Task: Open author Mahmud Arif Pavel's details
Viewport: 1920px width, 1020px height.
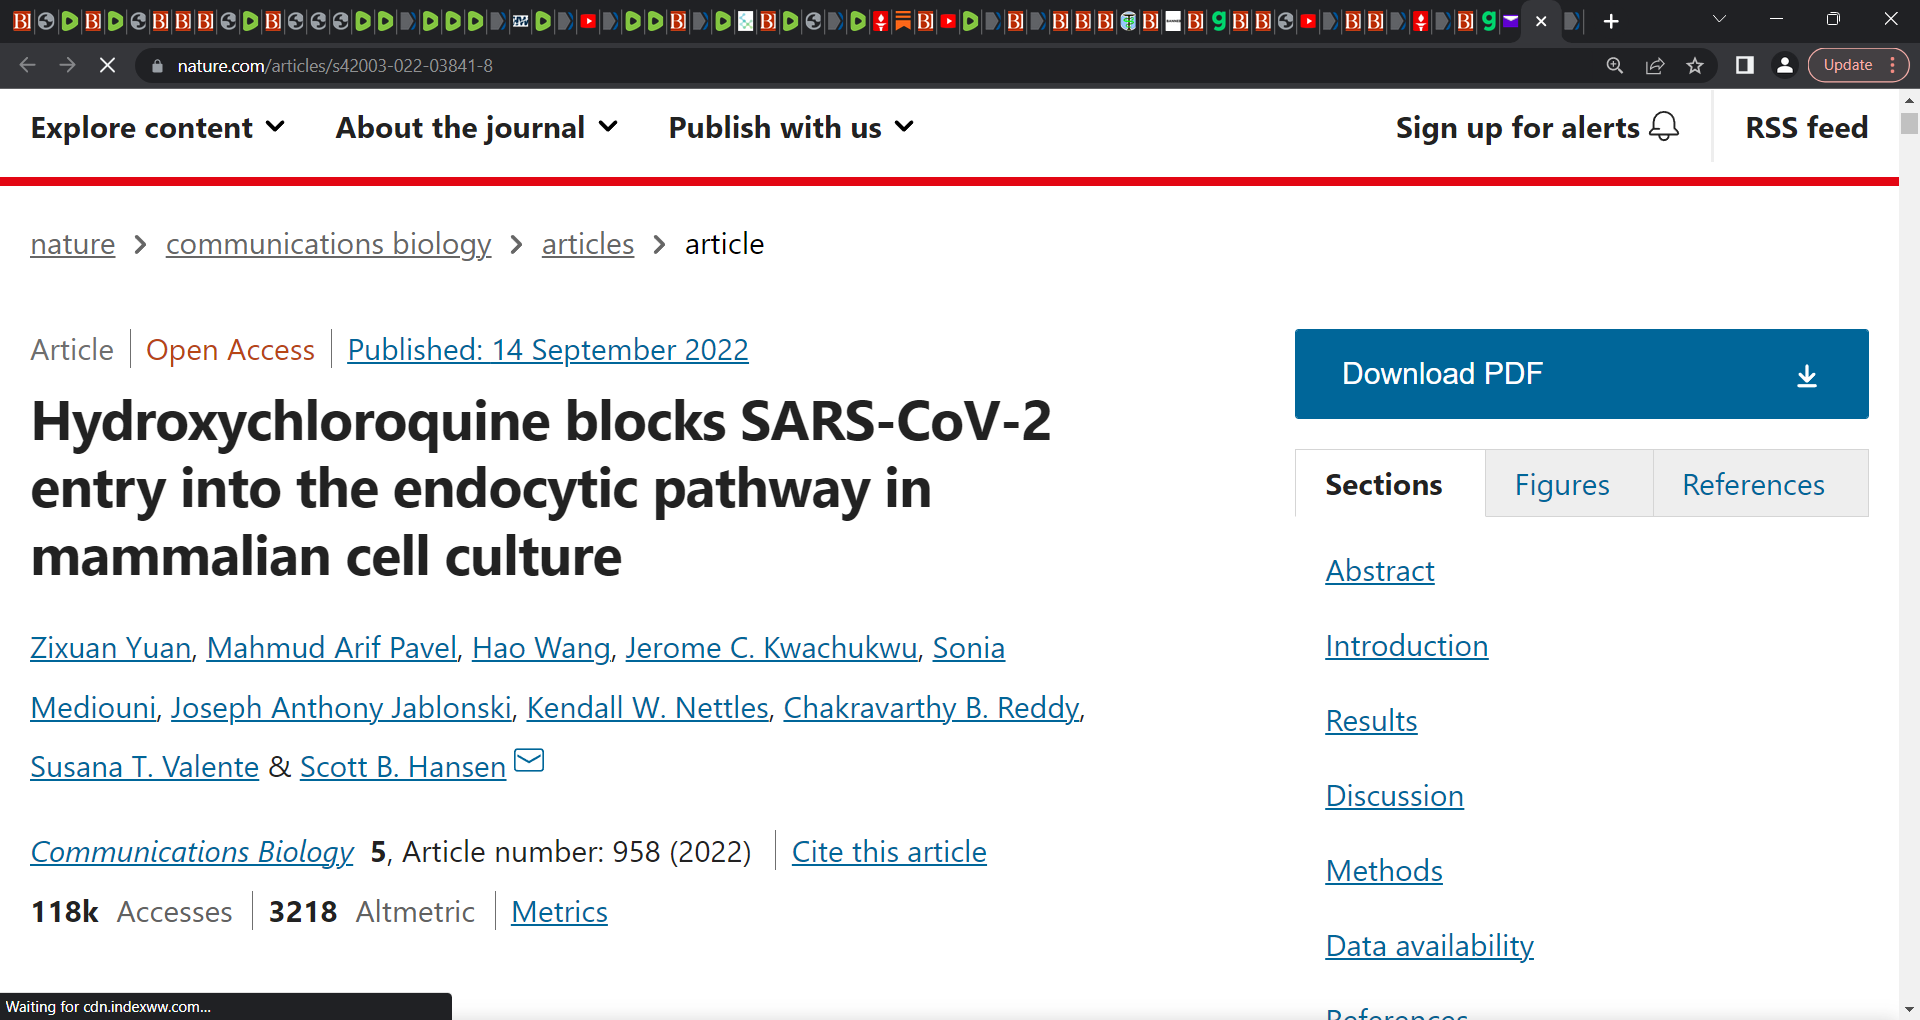Action: tap(332, 648)
